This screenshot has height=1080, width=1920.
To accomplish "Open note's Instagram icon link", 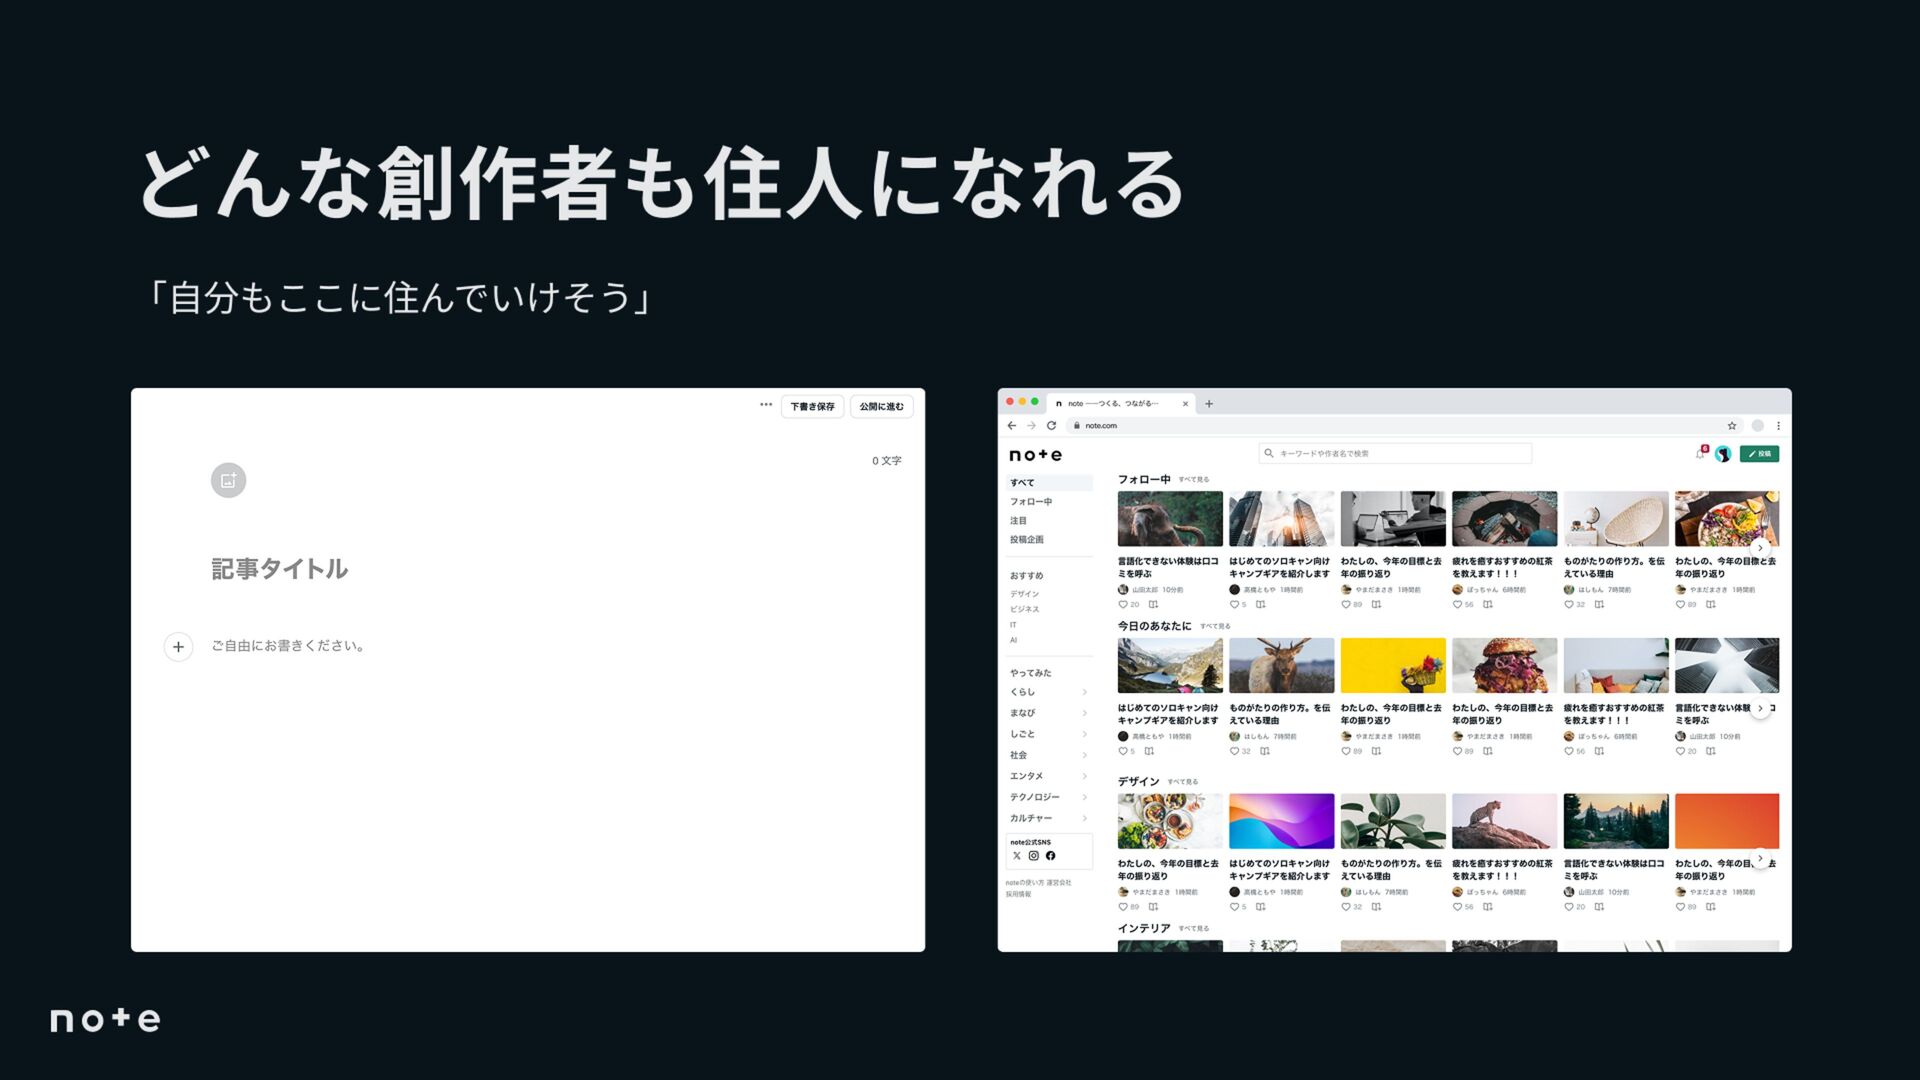I will [x=1034, y=856].
